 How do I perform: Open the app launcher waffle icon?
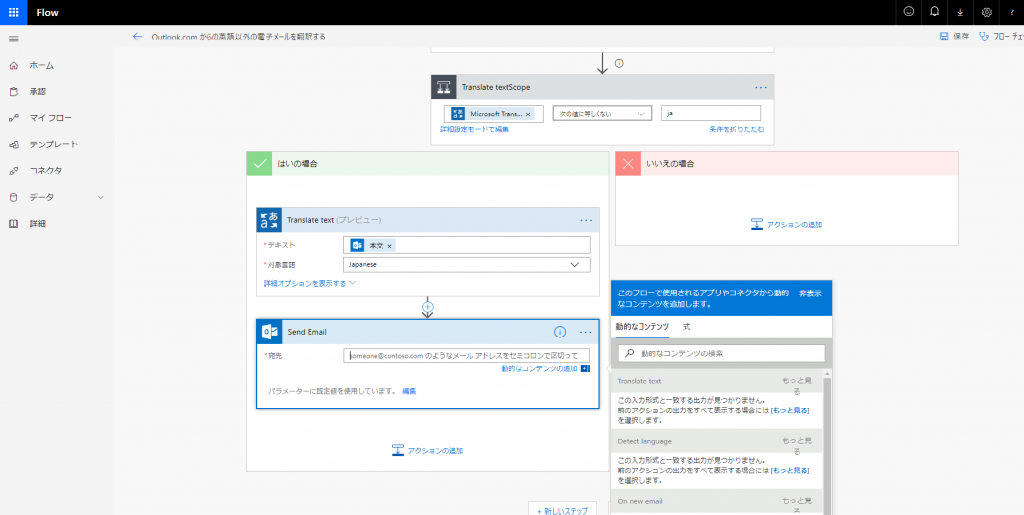click(14, 12)
